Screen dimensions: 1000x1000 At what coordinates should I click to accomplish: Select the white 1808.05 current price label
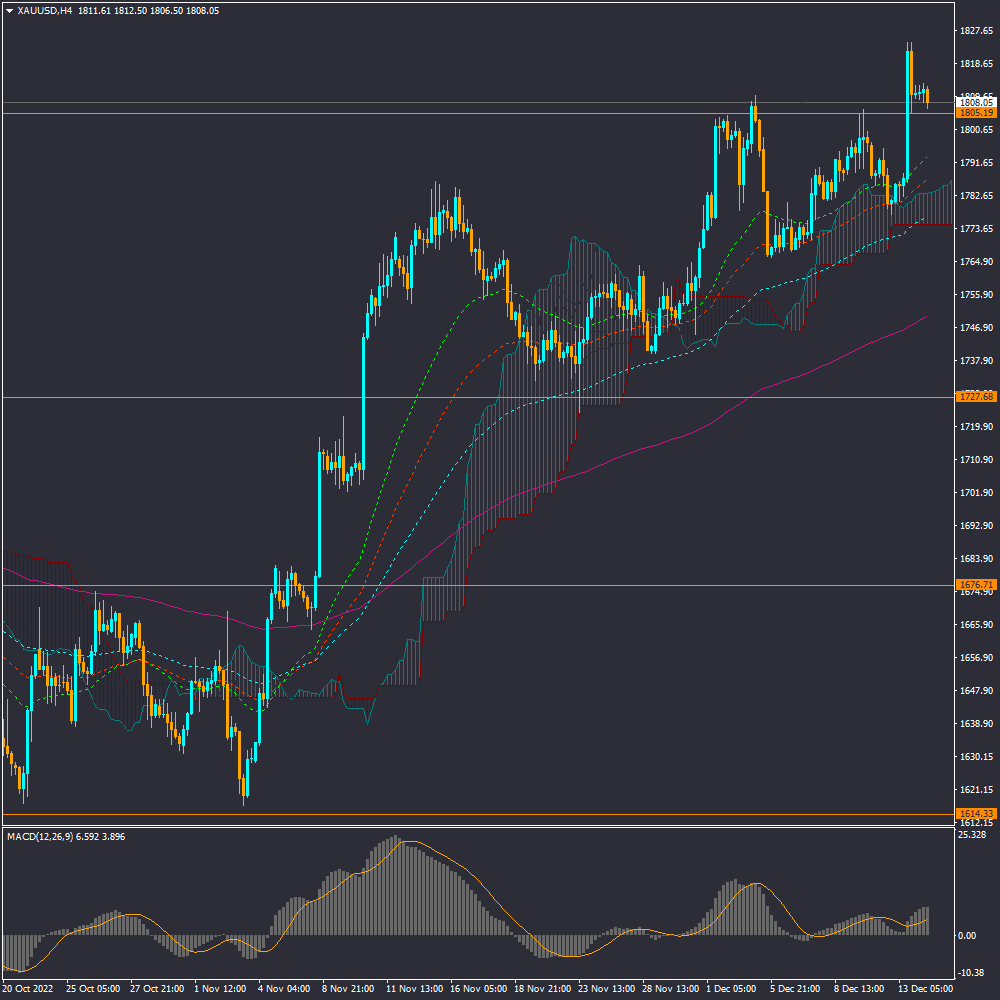coord(975,102)
